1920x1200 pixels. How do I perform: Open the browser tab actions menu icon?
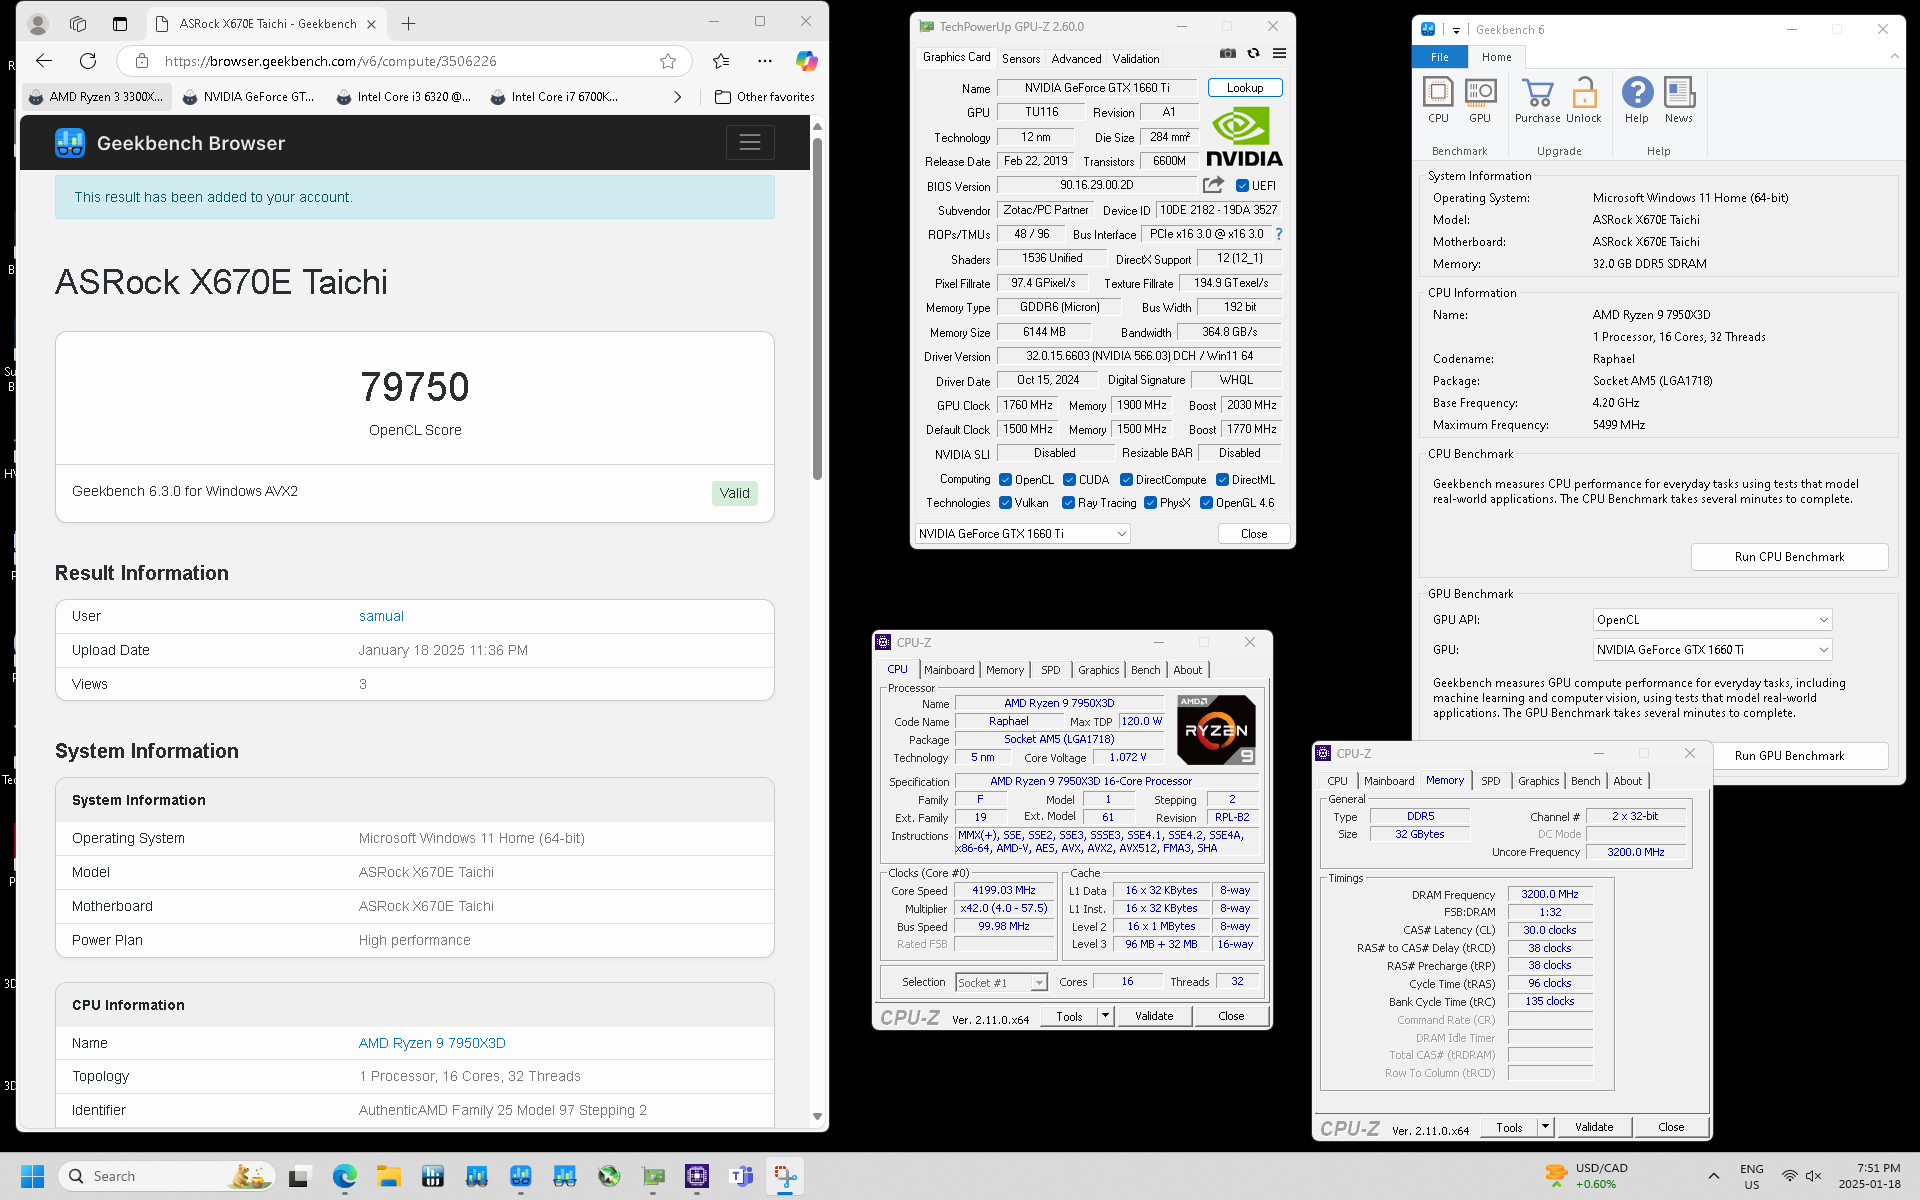(x=119, y=23)
